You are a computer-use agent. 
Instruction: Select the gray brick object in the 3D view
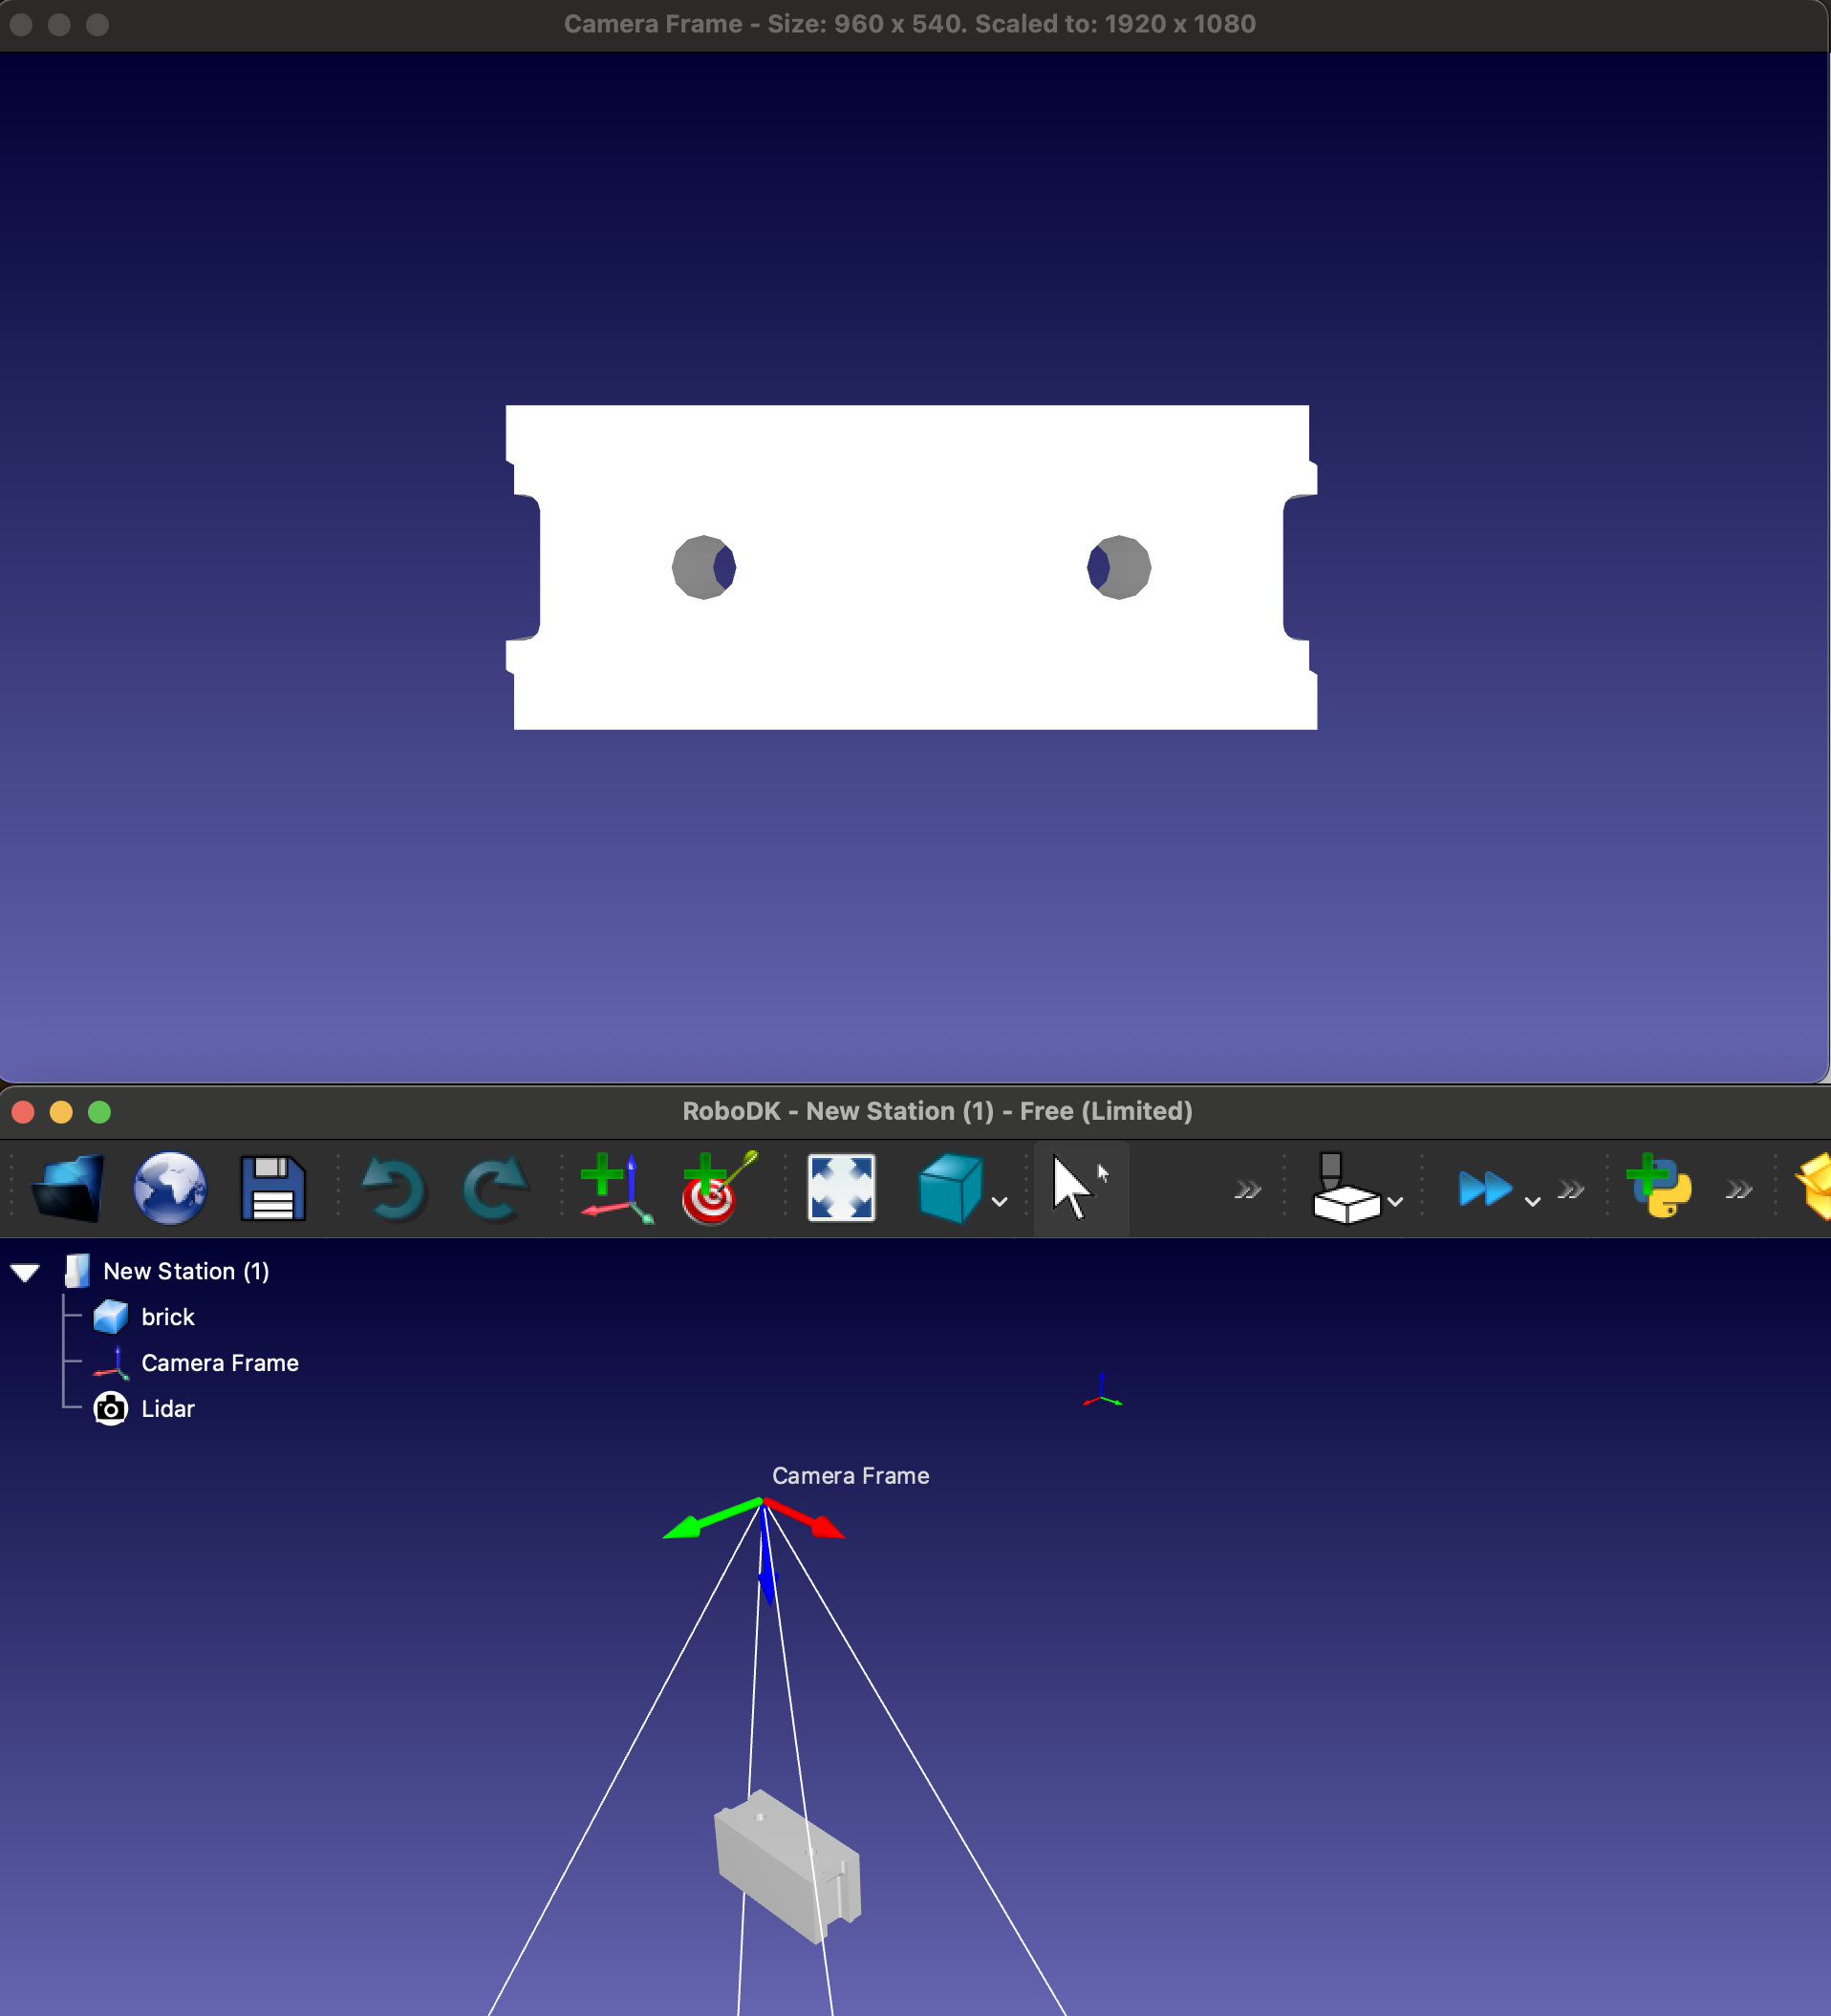point(788,1865)
